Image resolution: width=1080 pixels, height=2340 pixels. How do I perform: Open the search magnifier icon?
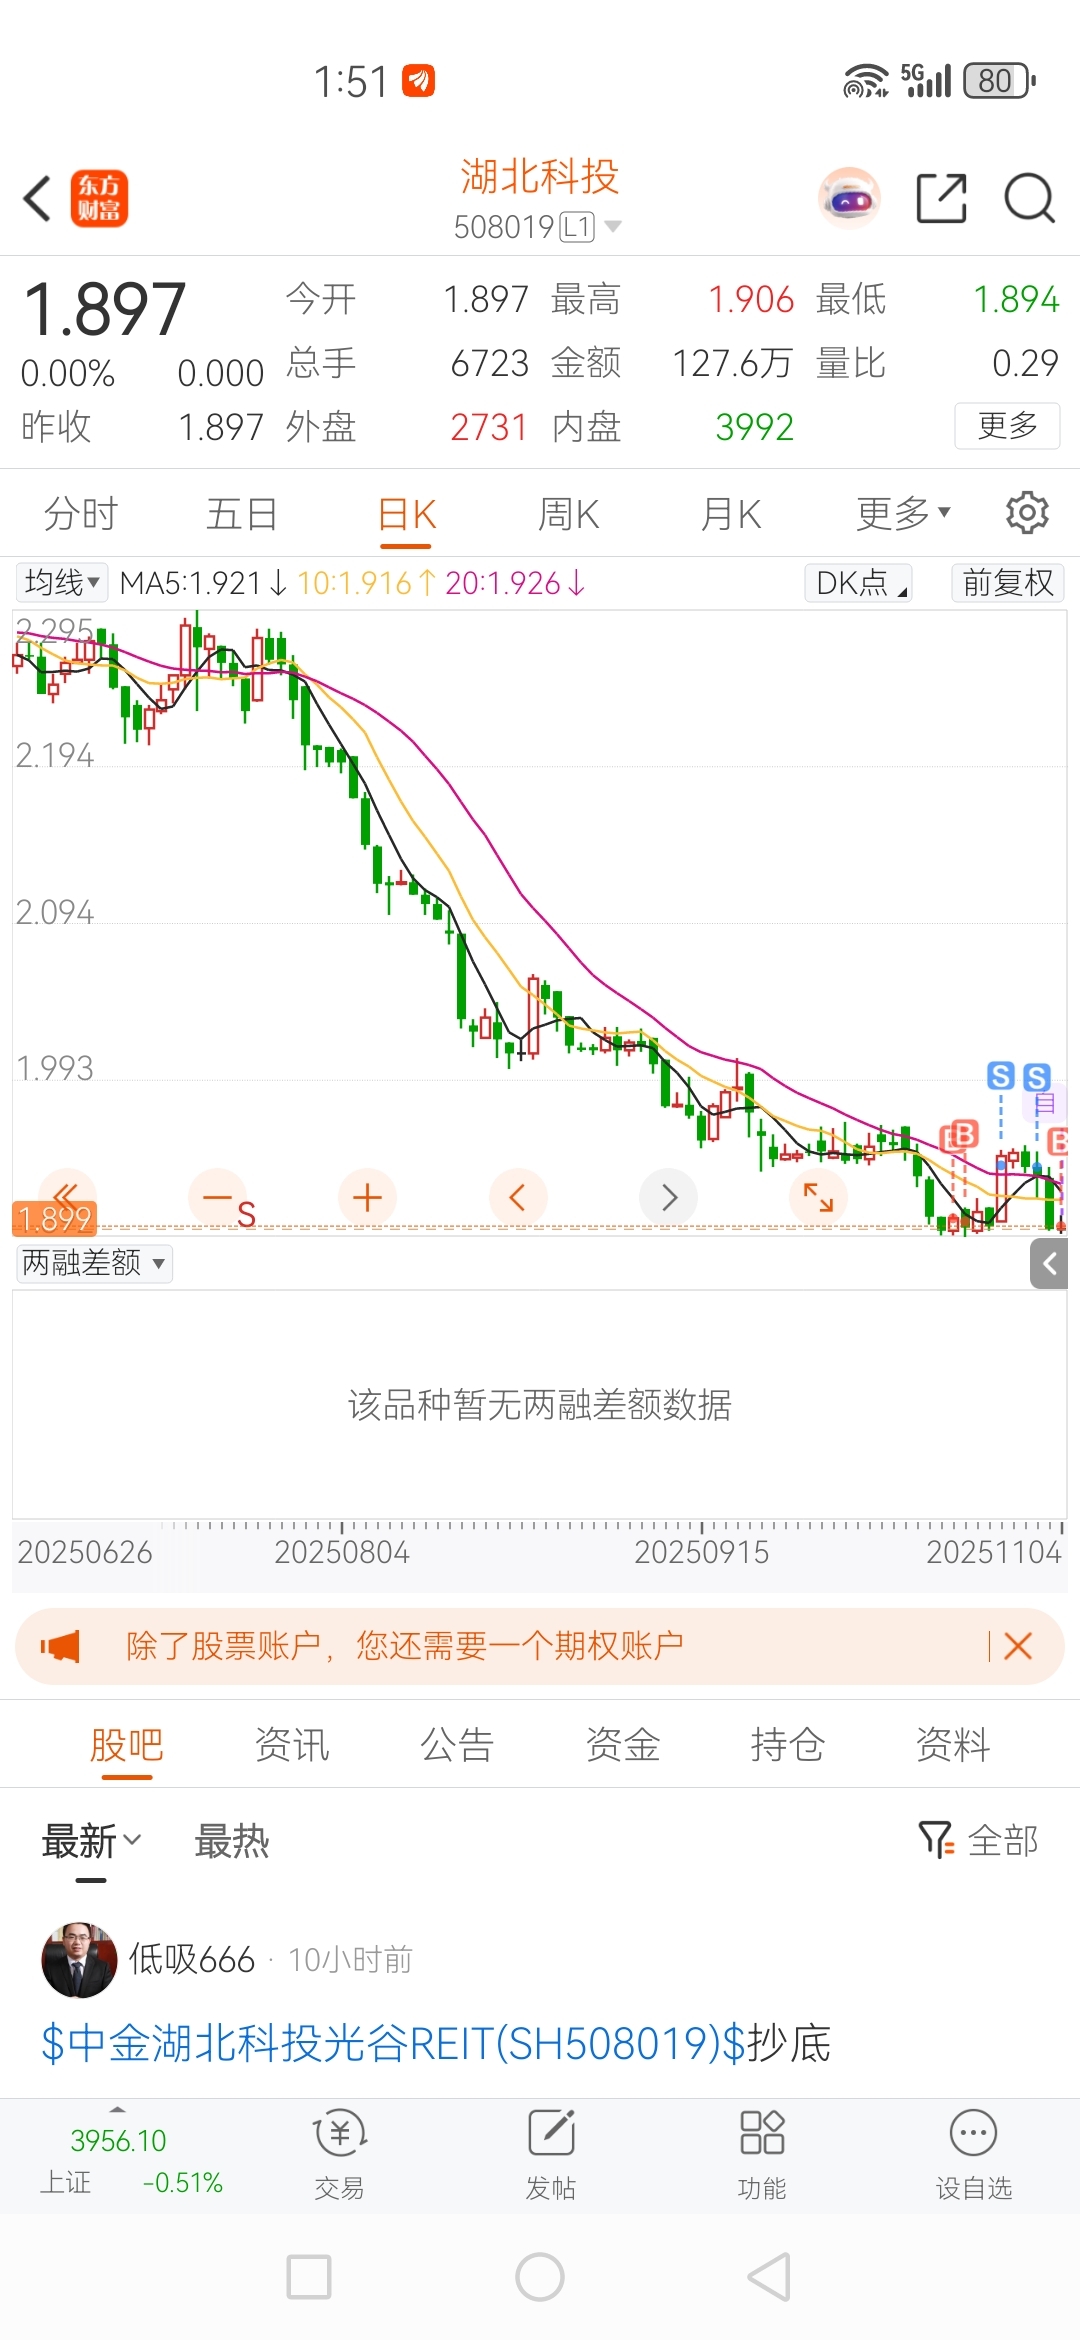[x=1029, y=198]
